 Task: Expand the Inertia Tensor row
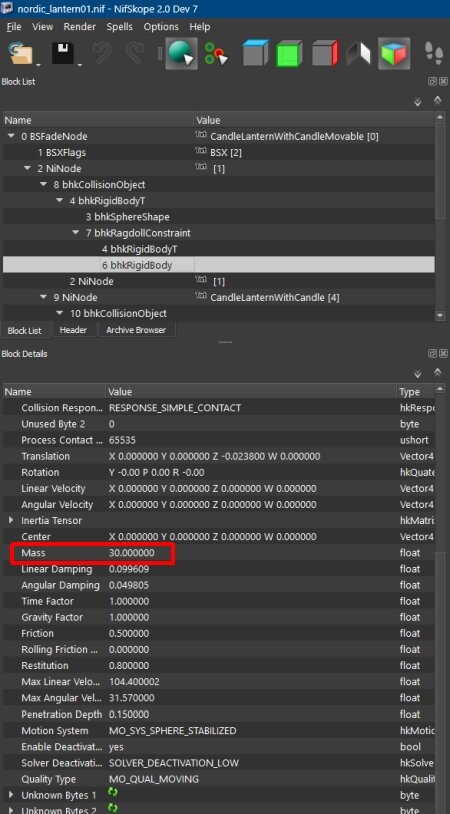[11, 520]
